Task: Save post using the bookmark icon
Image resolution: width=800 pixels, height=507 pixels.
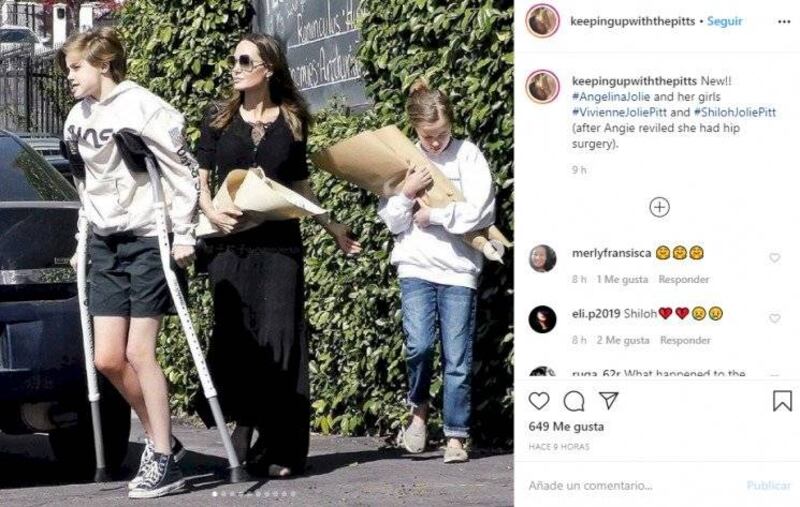Action: pyautogui.click(x=782, y=401)
